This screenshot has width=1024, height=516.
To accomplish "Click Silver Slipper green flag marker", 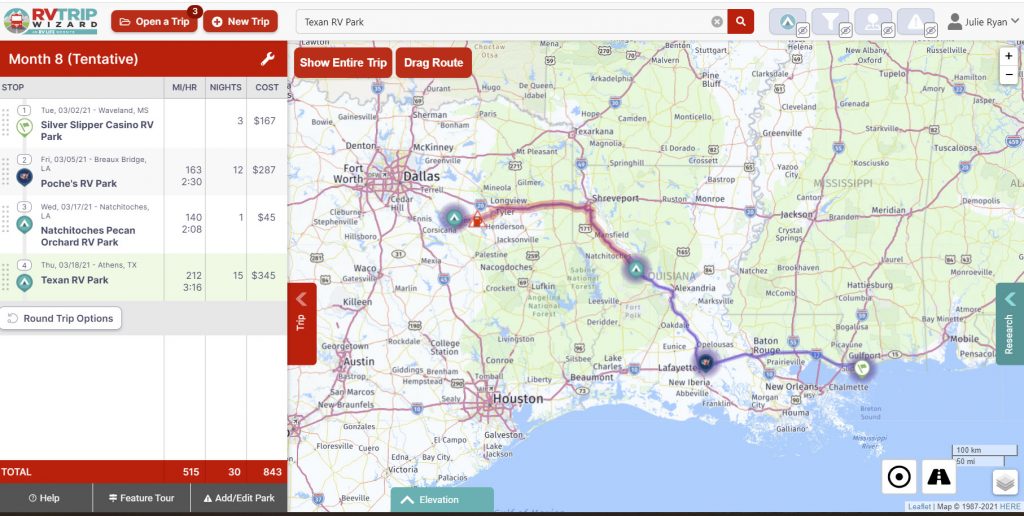I will click(x=861, y=368).
